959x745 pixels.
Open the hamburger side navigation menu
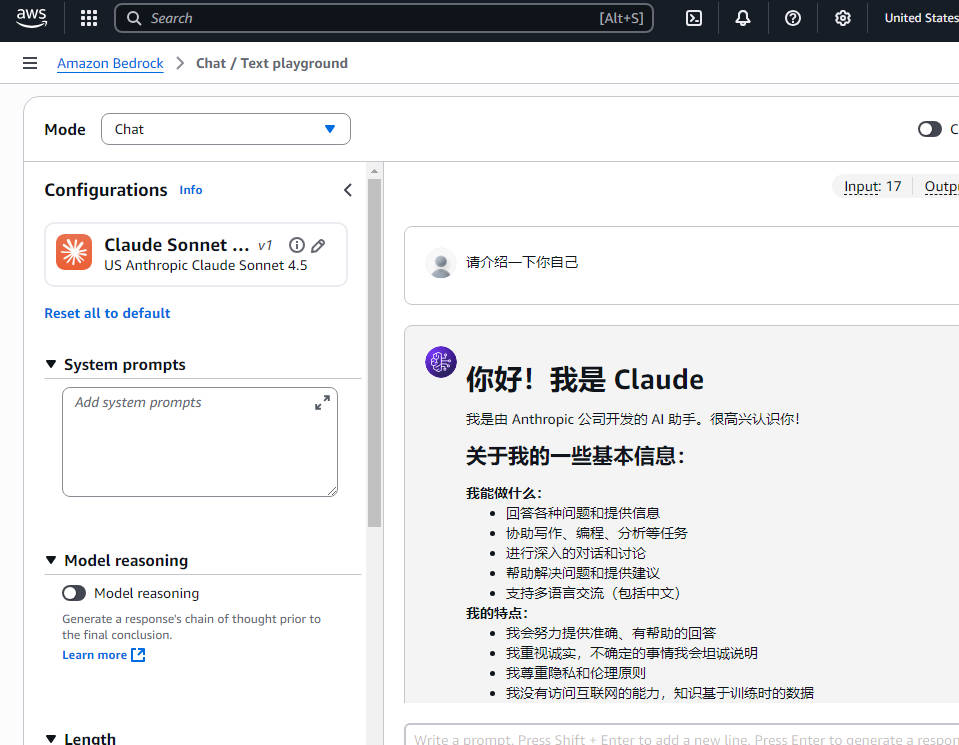tap(30, 63)
